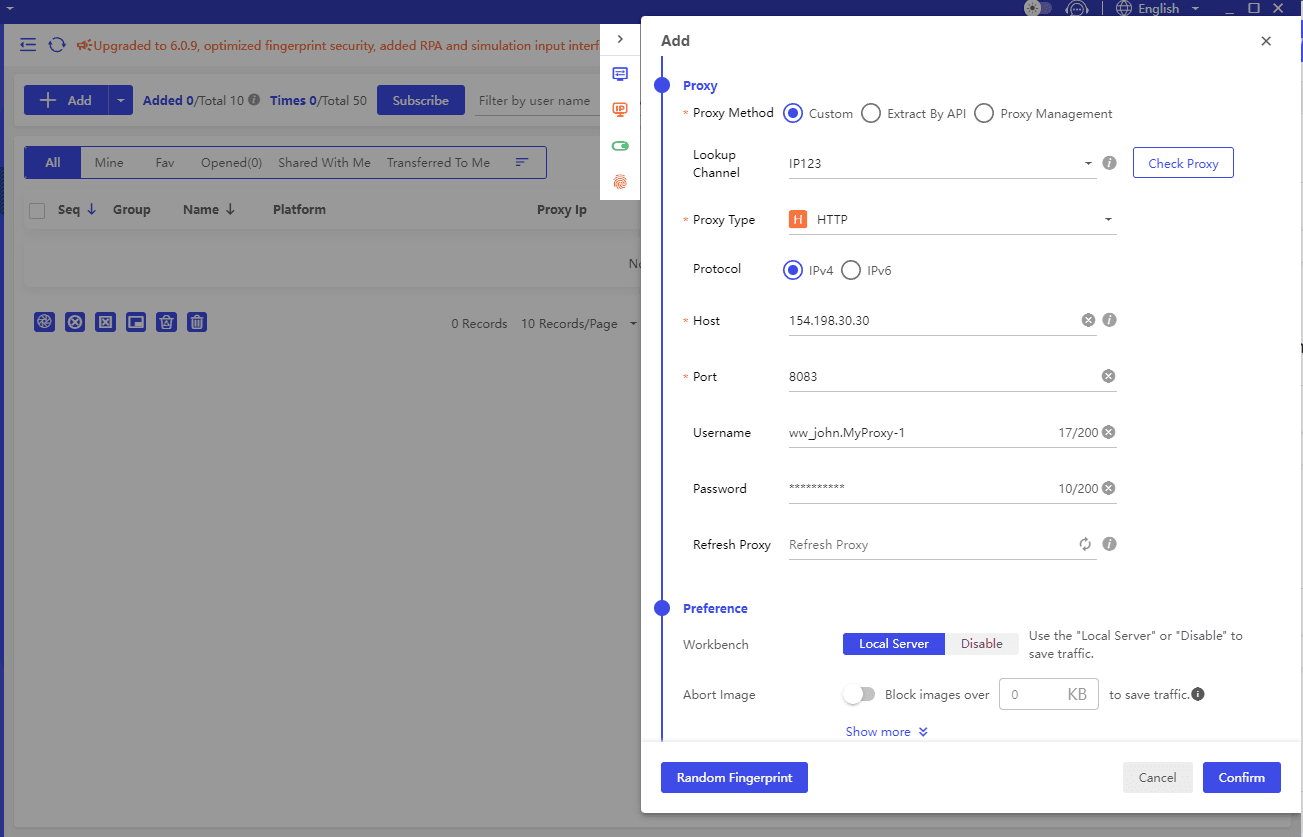Select Disable for Workbench option
The width and height of the screenshot is (1303, 837).
[981, 644]
